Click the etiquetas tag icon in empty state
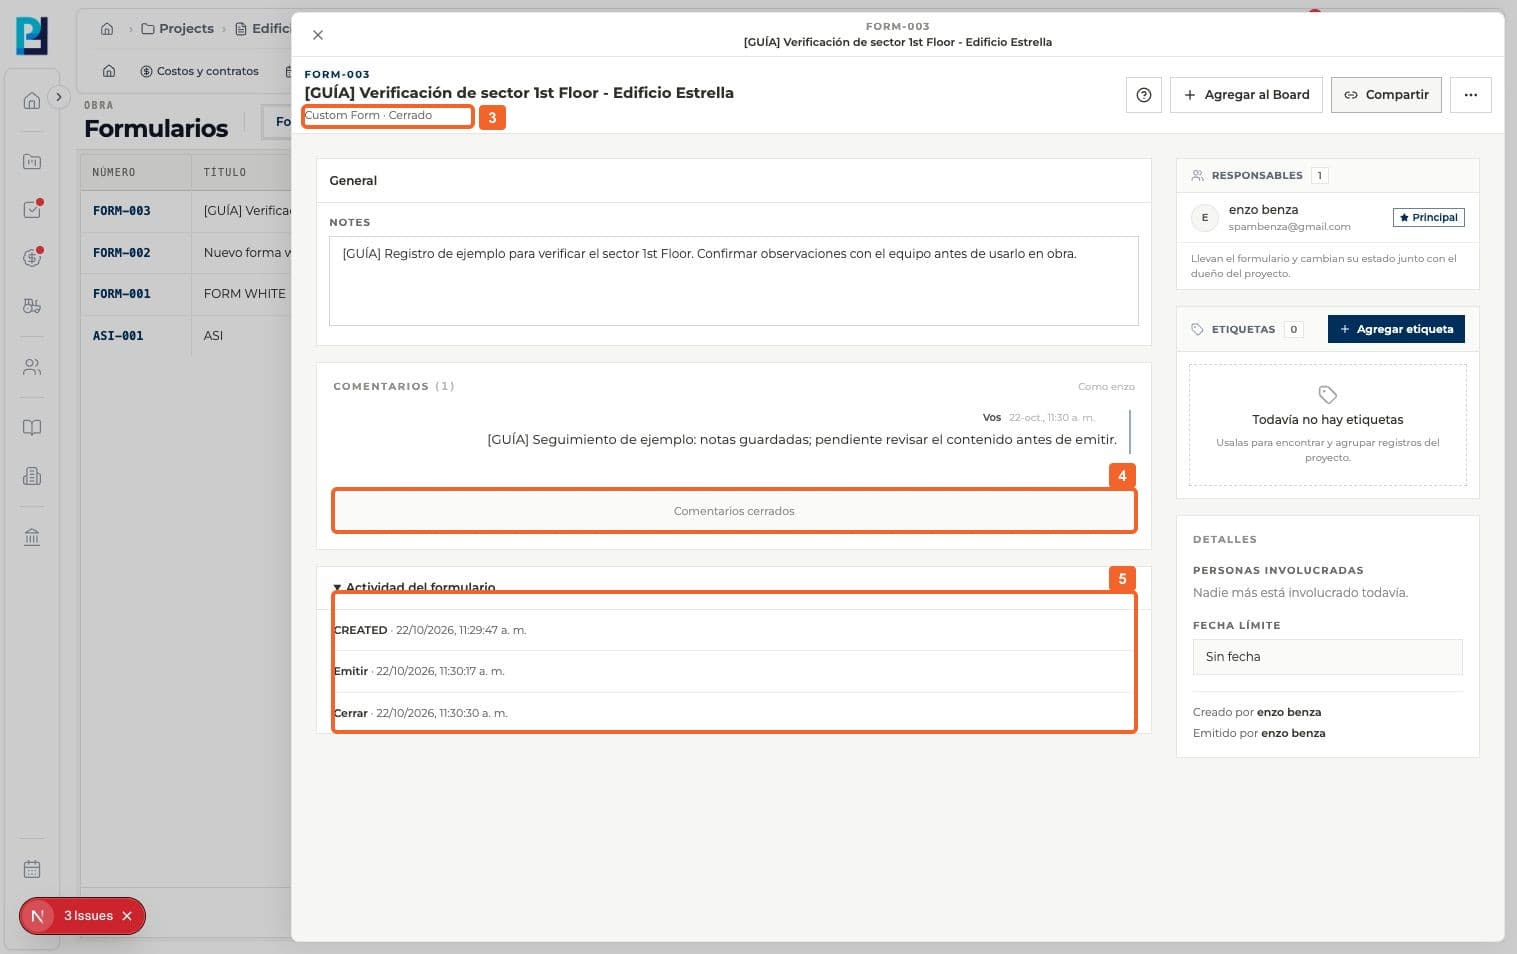The width and height of the screenshot is (1517, 954). [x=1327, y=394]
